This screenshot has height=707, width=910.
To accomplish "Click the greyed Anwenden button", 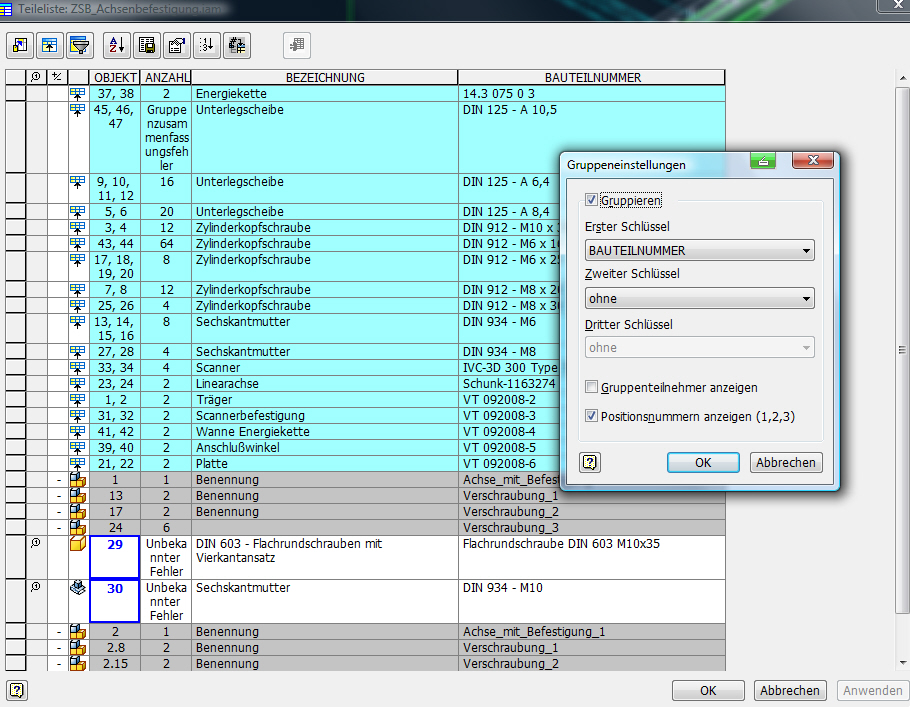I will click(x=872, y=691).
